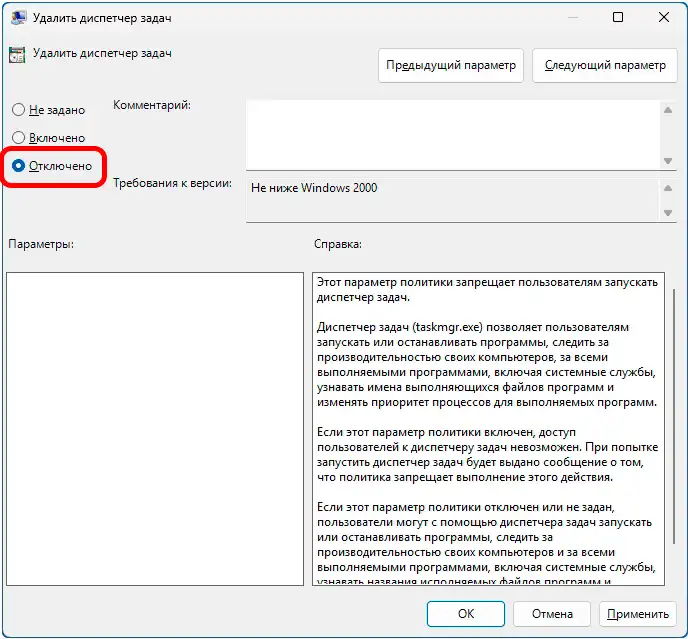Click 'Предыдущий параметр' button
This screenshot has height=639, width=688.
pos(451,65)
